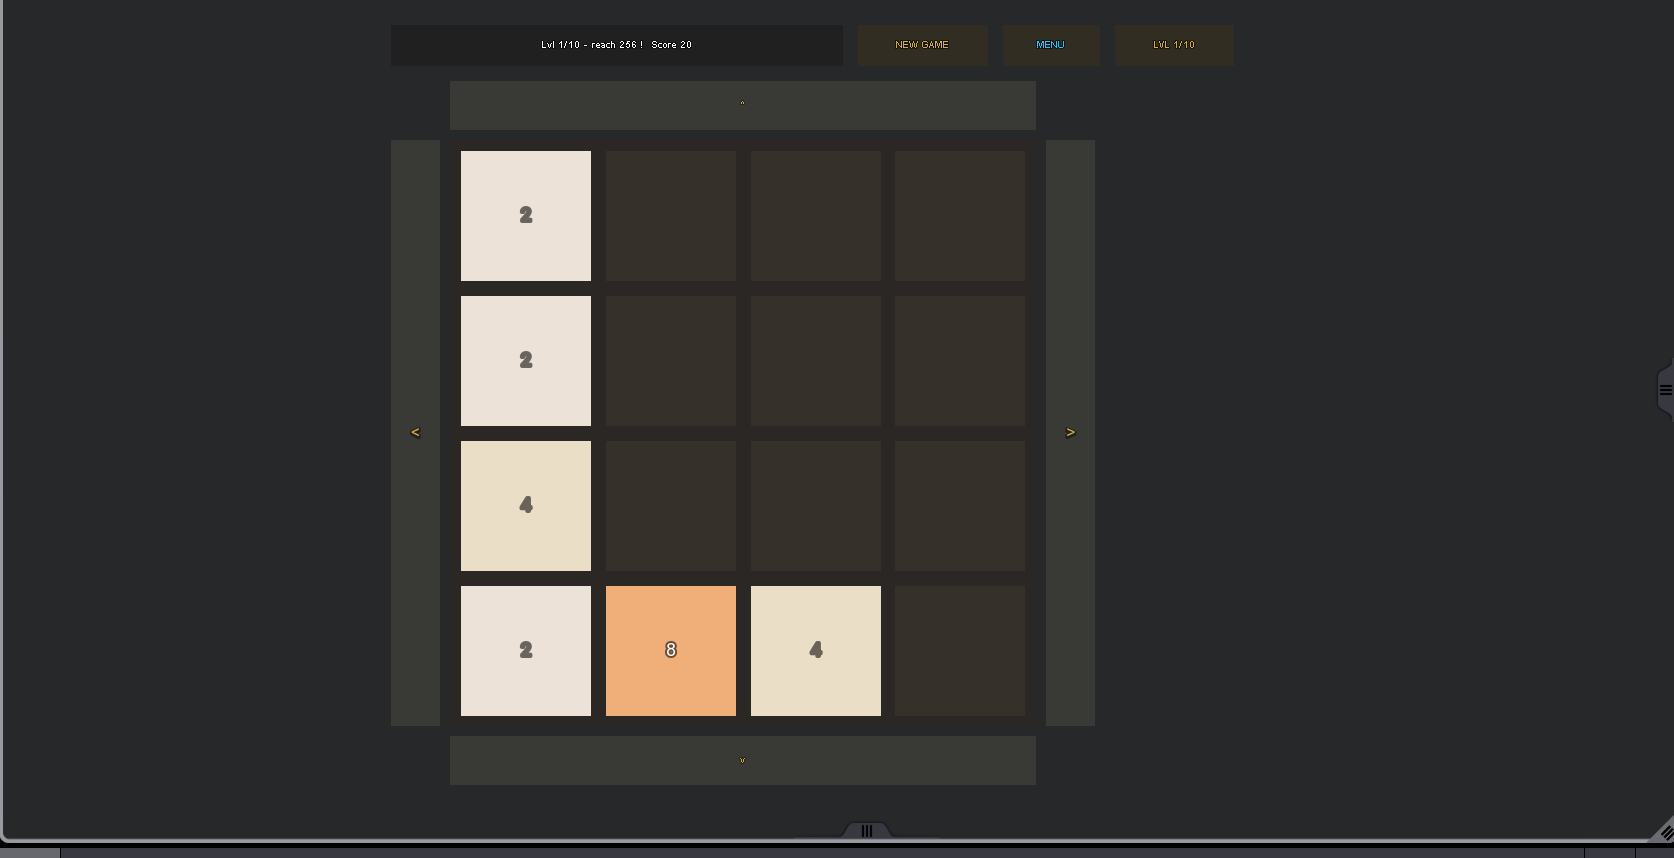Shift tiles right using the > arrow

point(1070,432)
